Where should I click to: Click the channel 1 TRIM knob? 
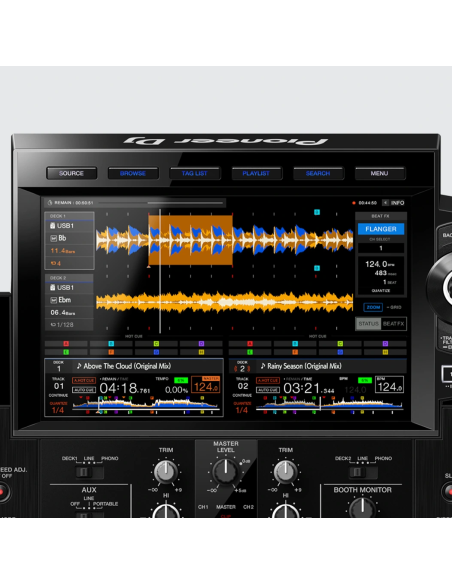(x=166, y=472)
